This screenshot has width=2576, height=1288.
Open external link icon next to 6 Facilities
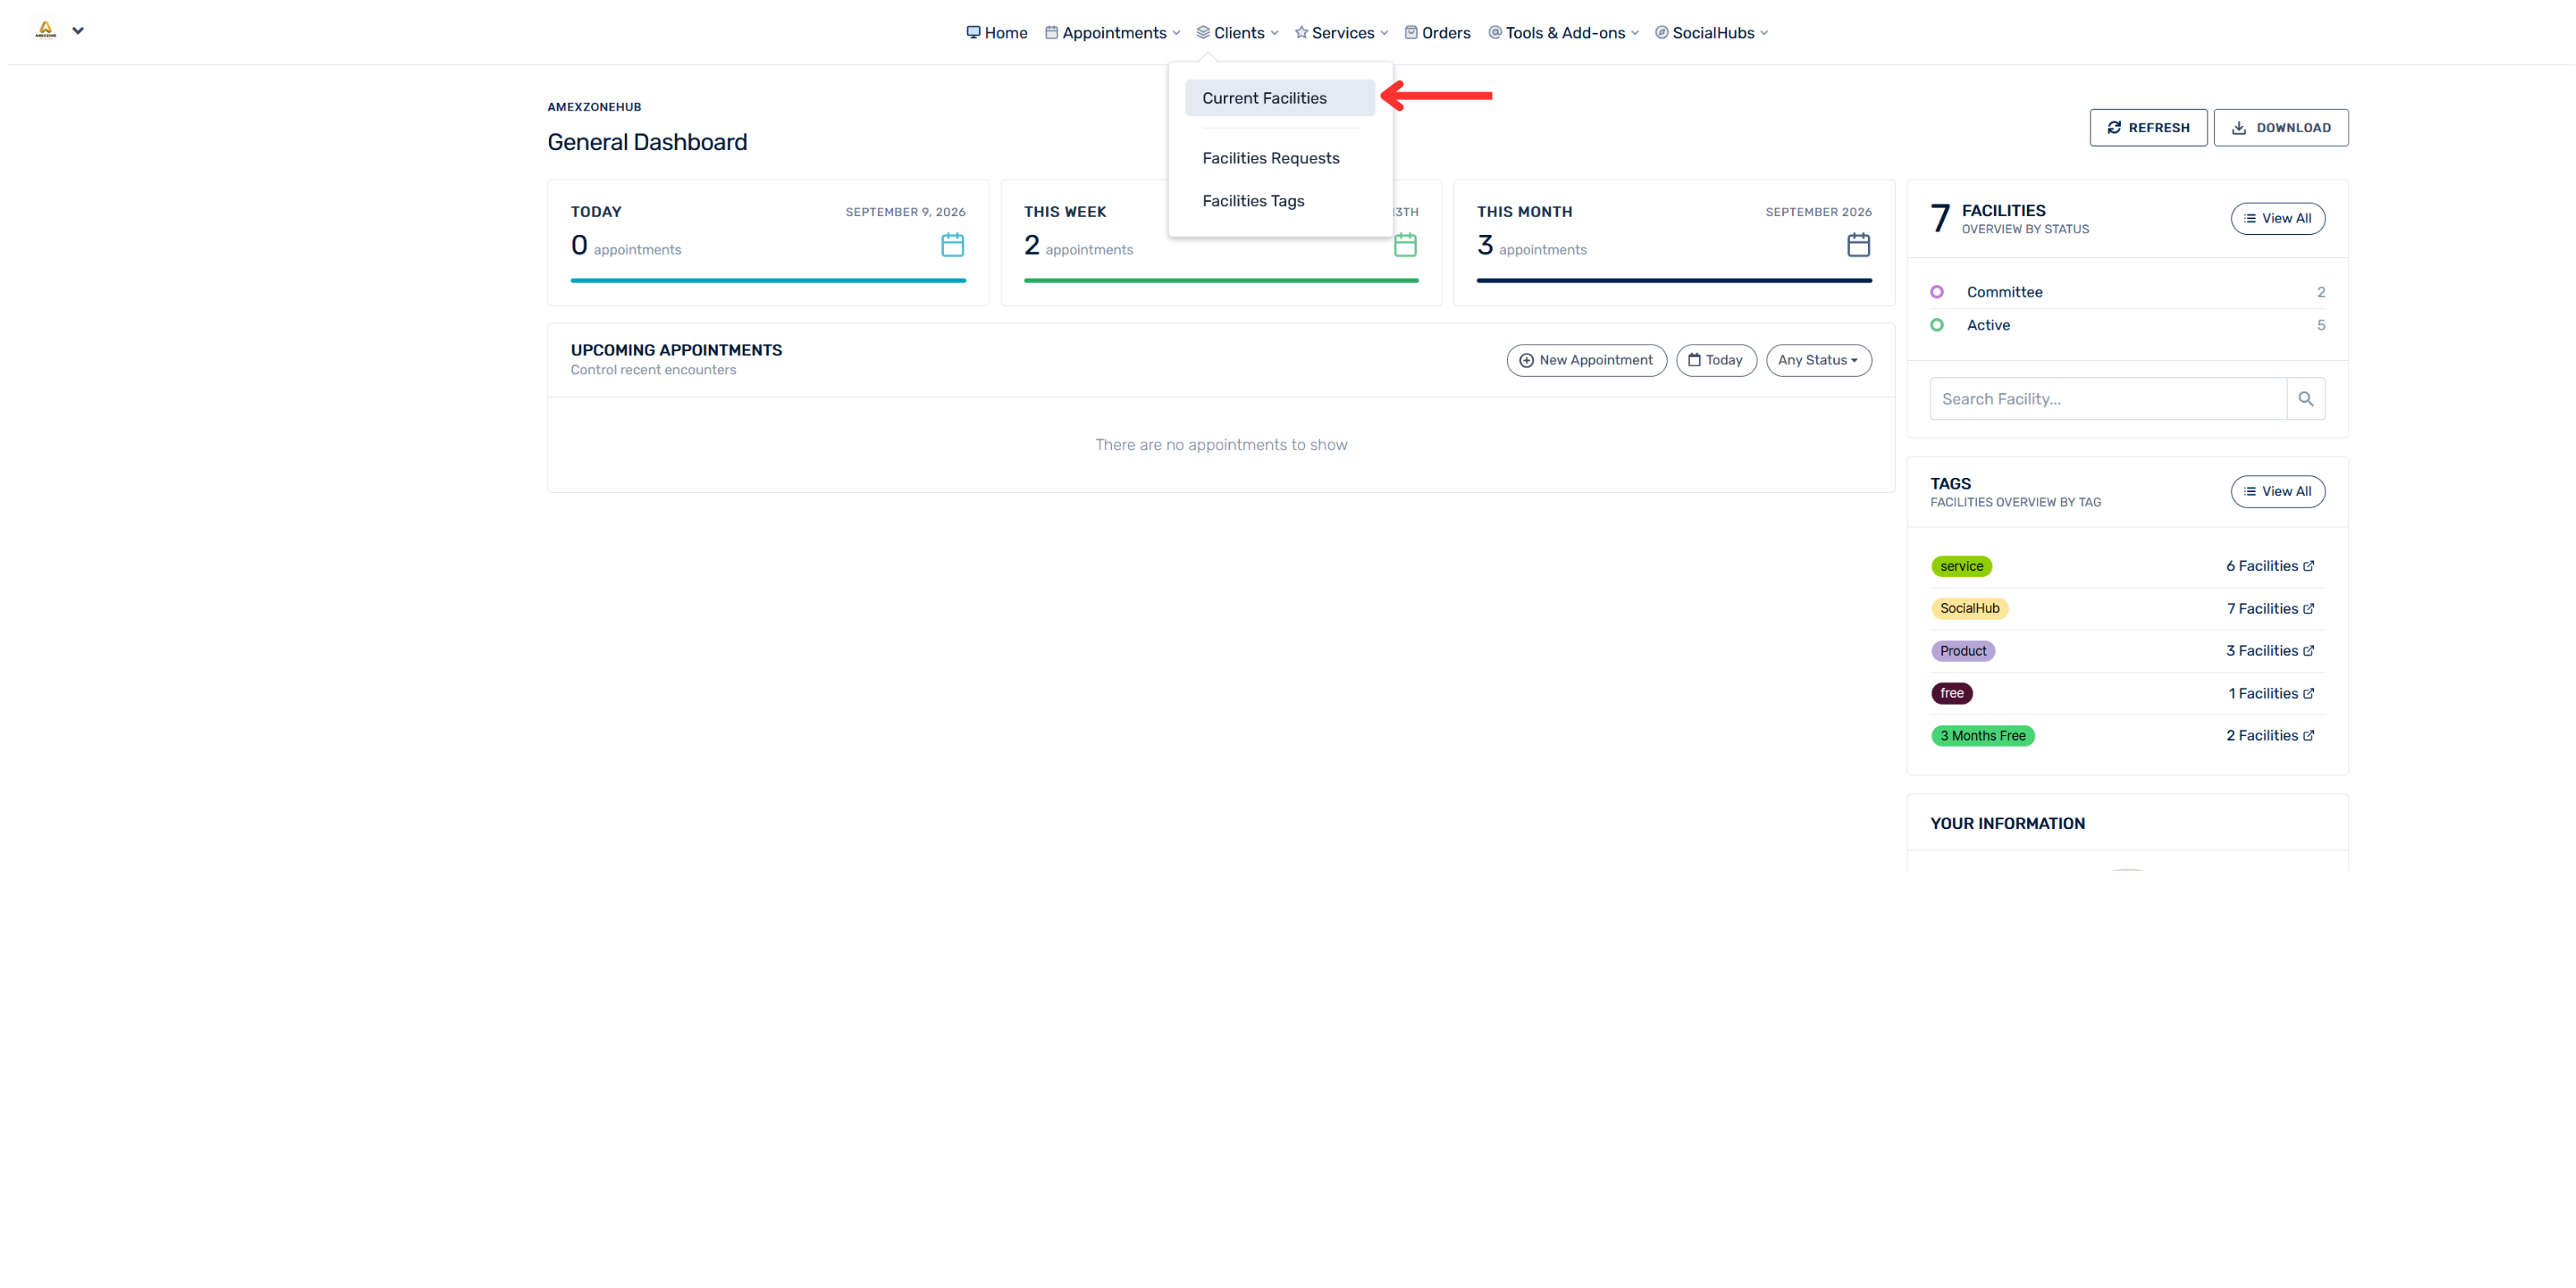point(2308,566)
